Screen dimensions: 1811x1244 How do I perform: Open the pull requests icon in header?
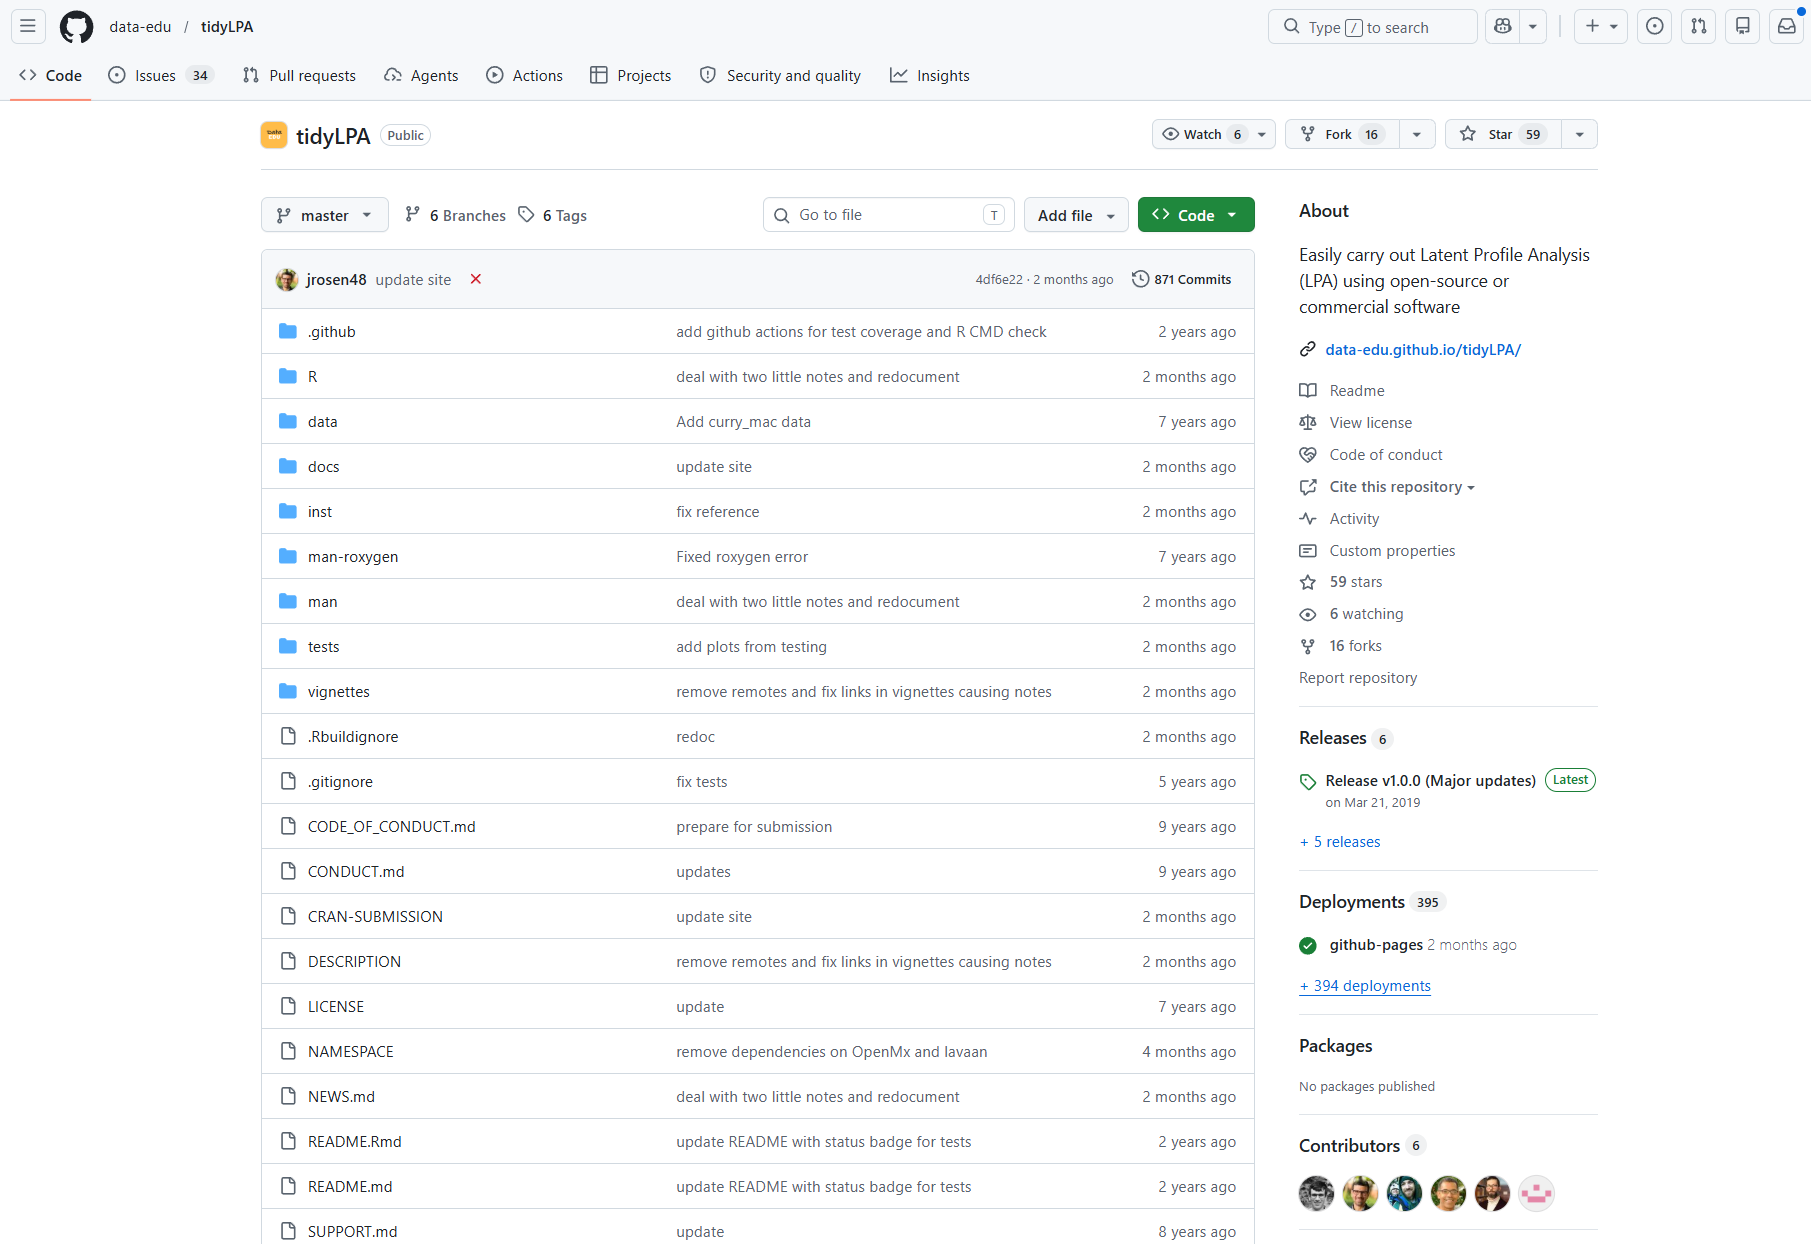pyautogui.click(x=1698, y=27)
